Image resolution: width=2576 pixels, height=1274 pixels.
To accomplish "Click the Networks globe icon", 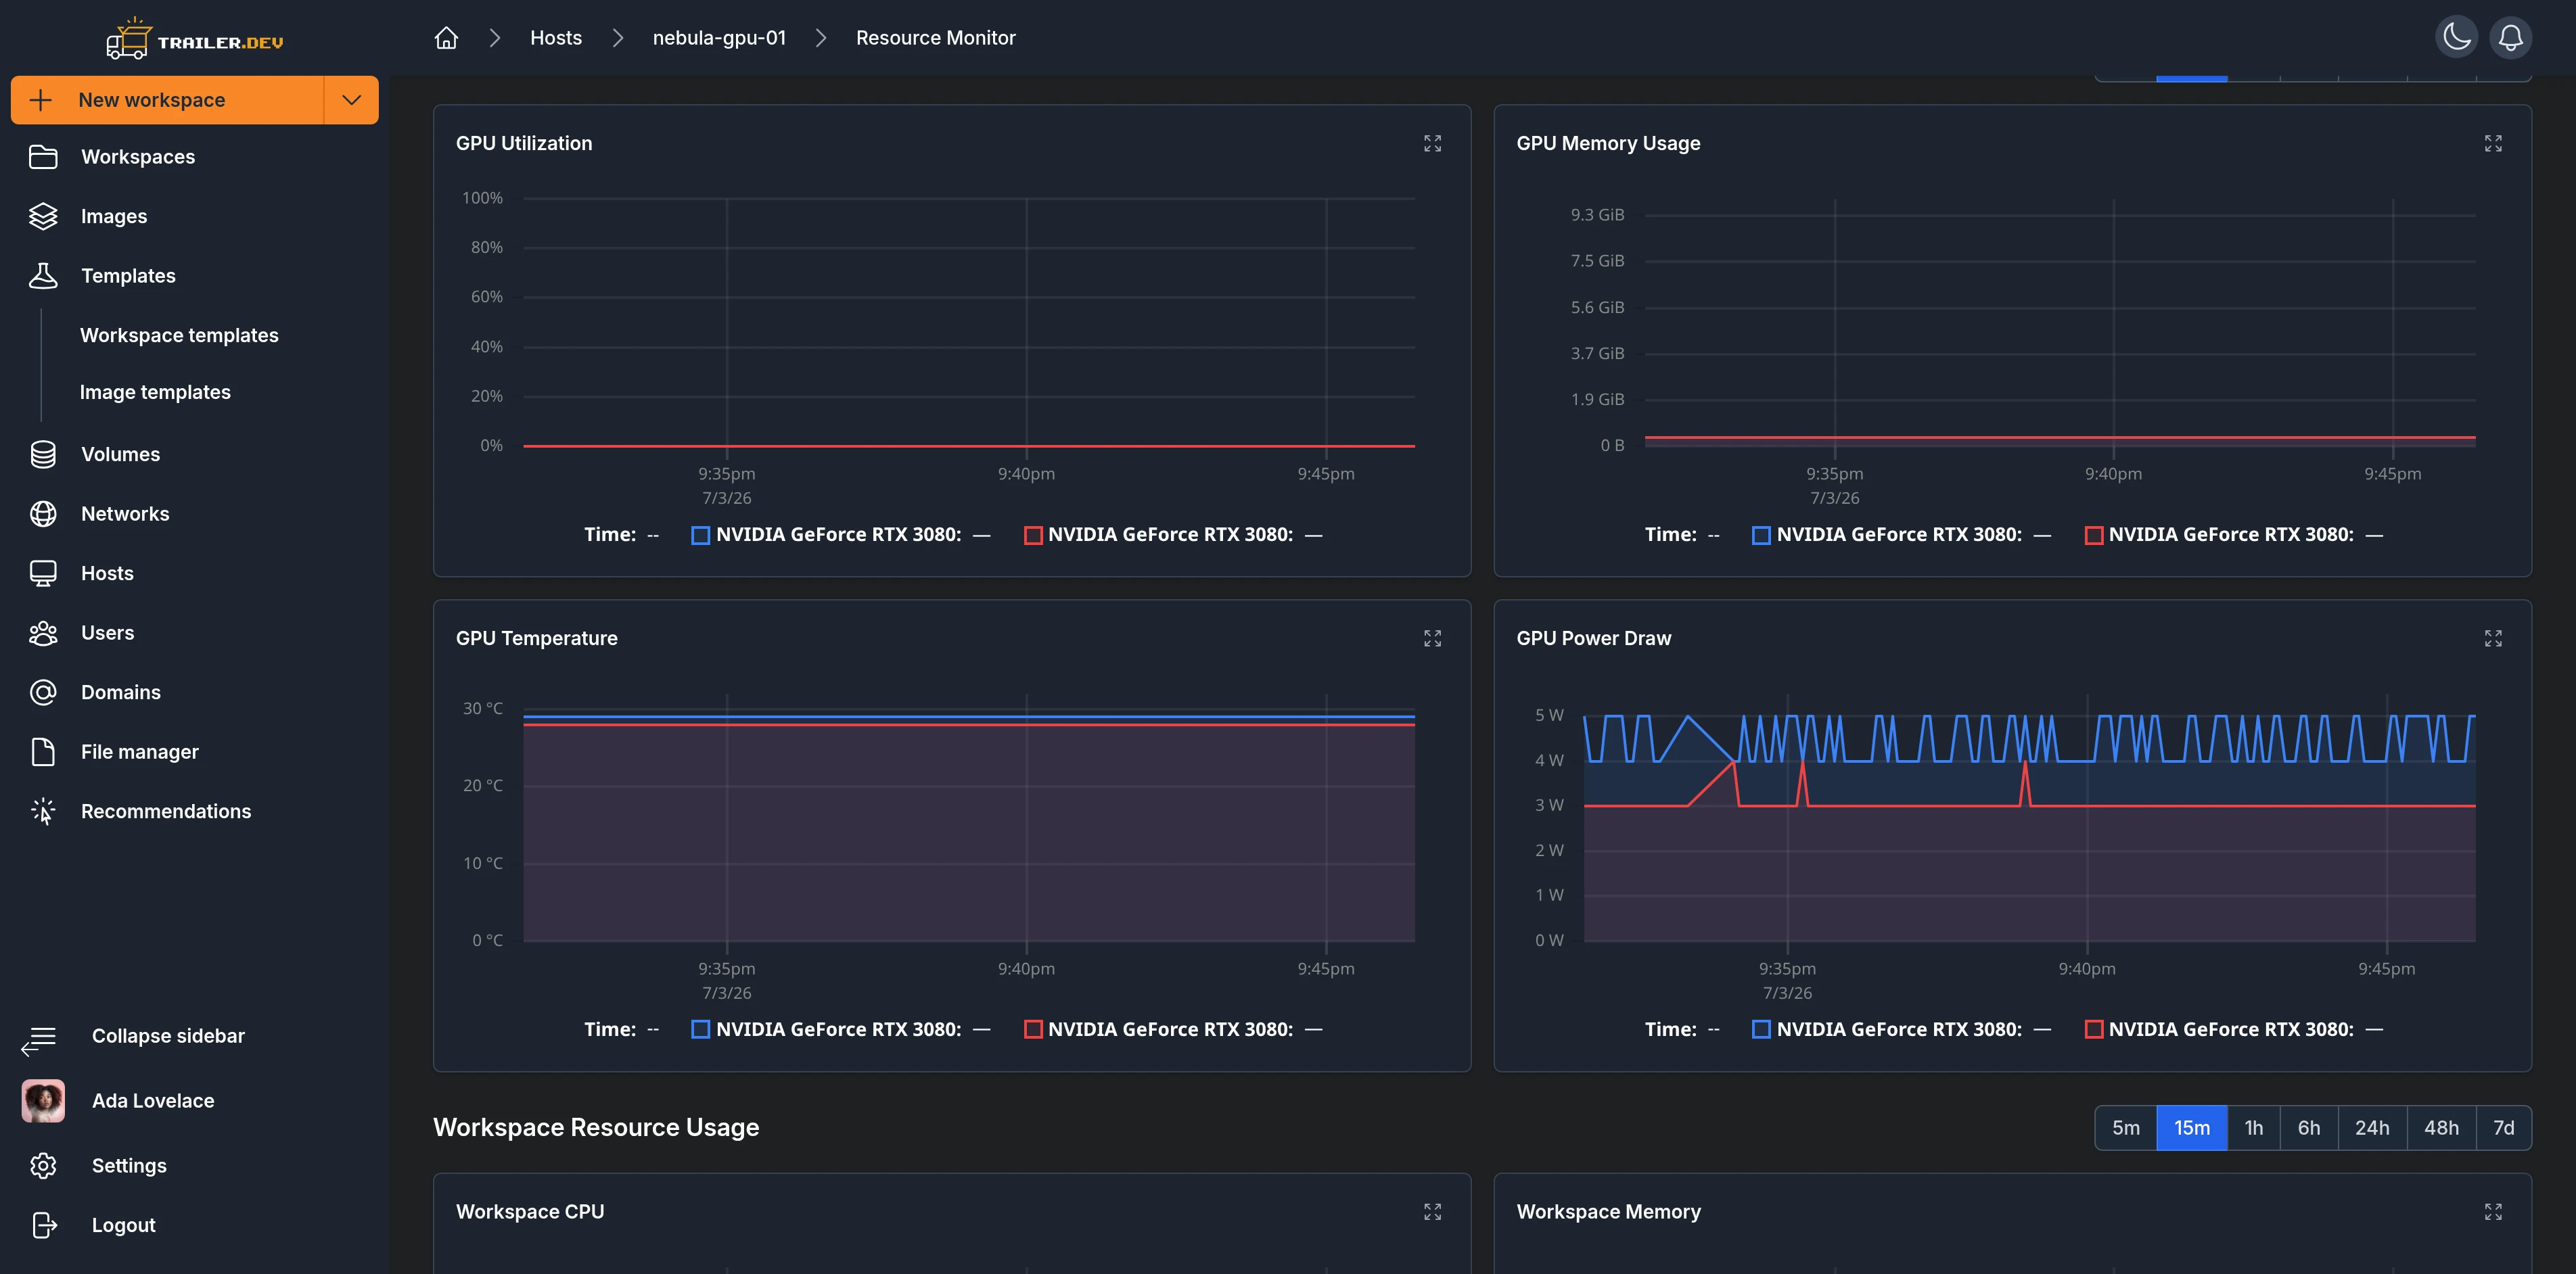I will [x=43, y=514].
